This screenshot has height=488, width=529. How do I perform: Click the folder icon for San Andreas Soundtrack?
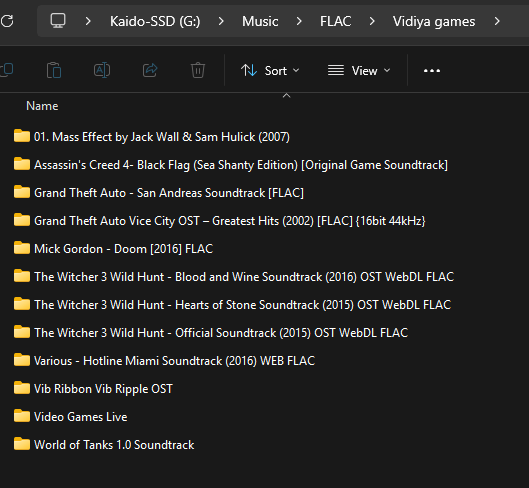[x=22, y=192]
